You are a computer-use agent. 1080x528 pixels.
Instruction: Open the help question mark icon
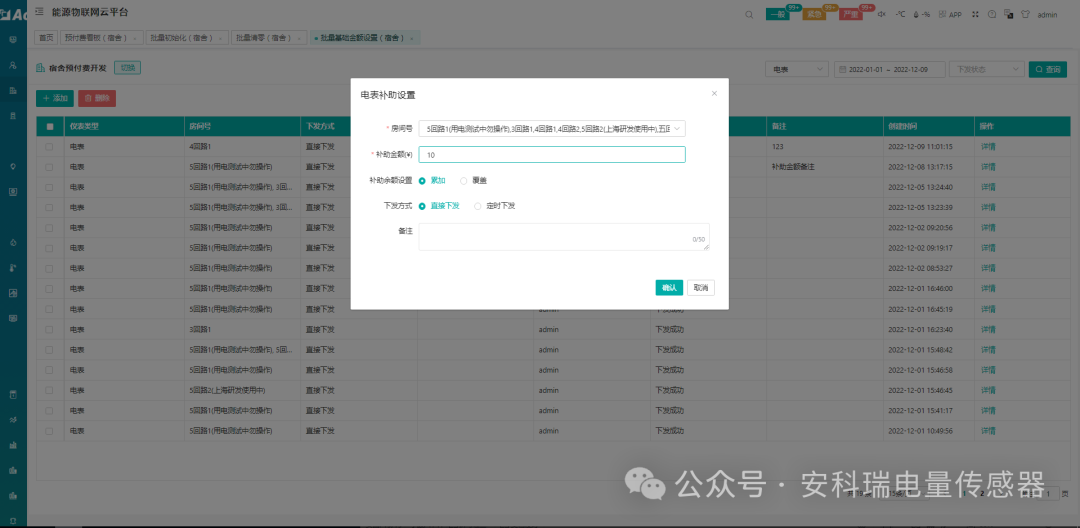992,14
